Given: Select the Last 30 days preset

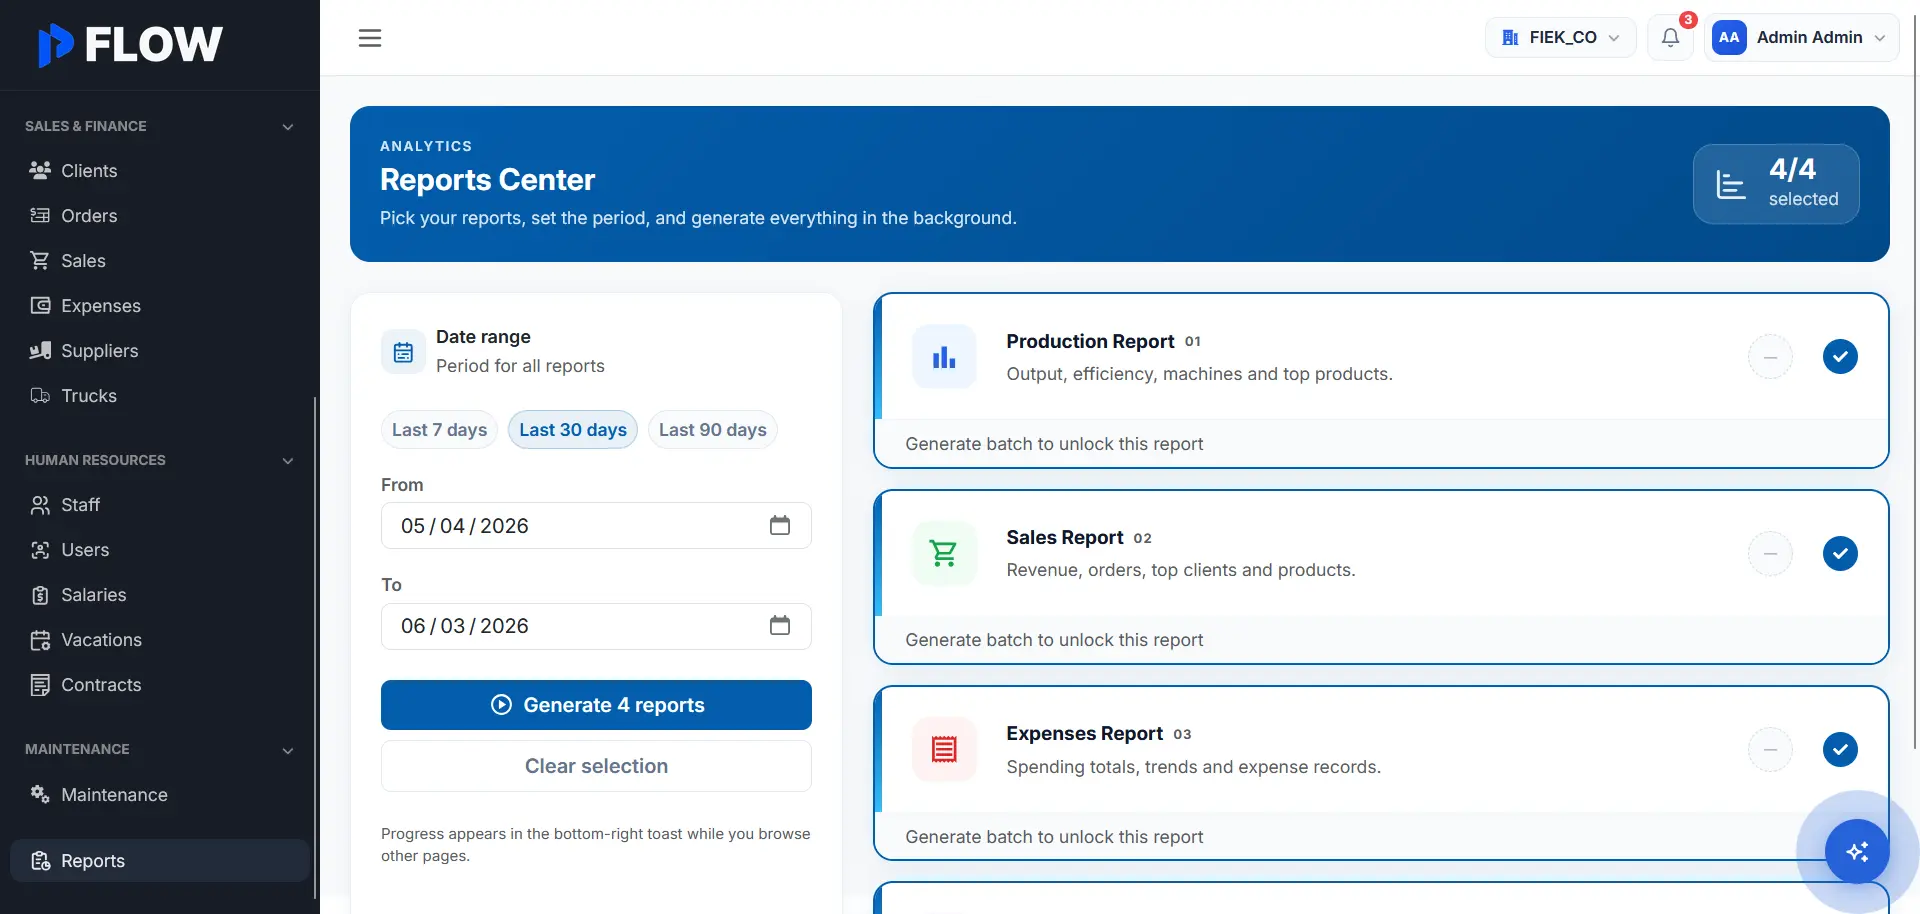Looking at the screenshot, I should (573, 429).
